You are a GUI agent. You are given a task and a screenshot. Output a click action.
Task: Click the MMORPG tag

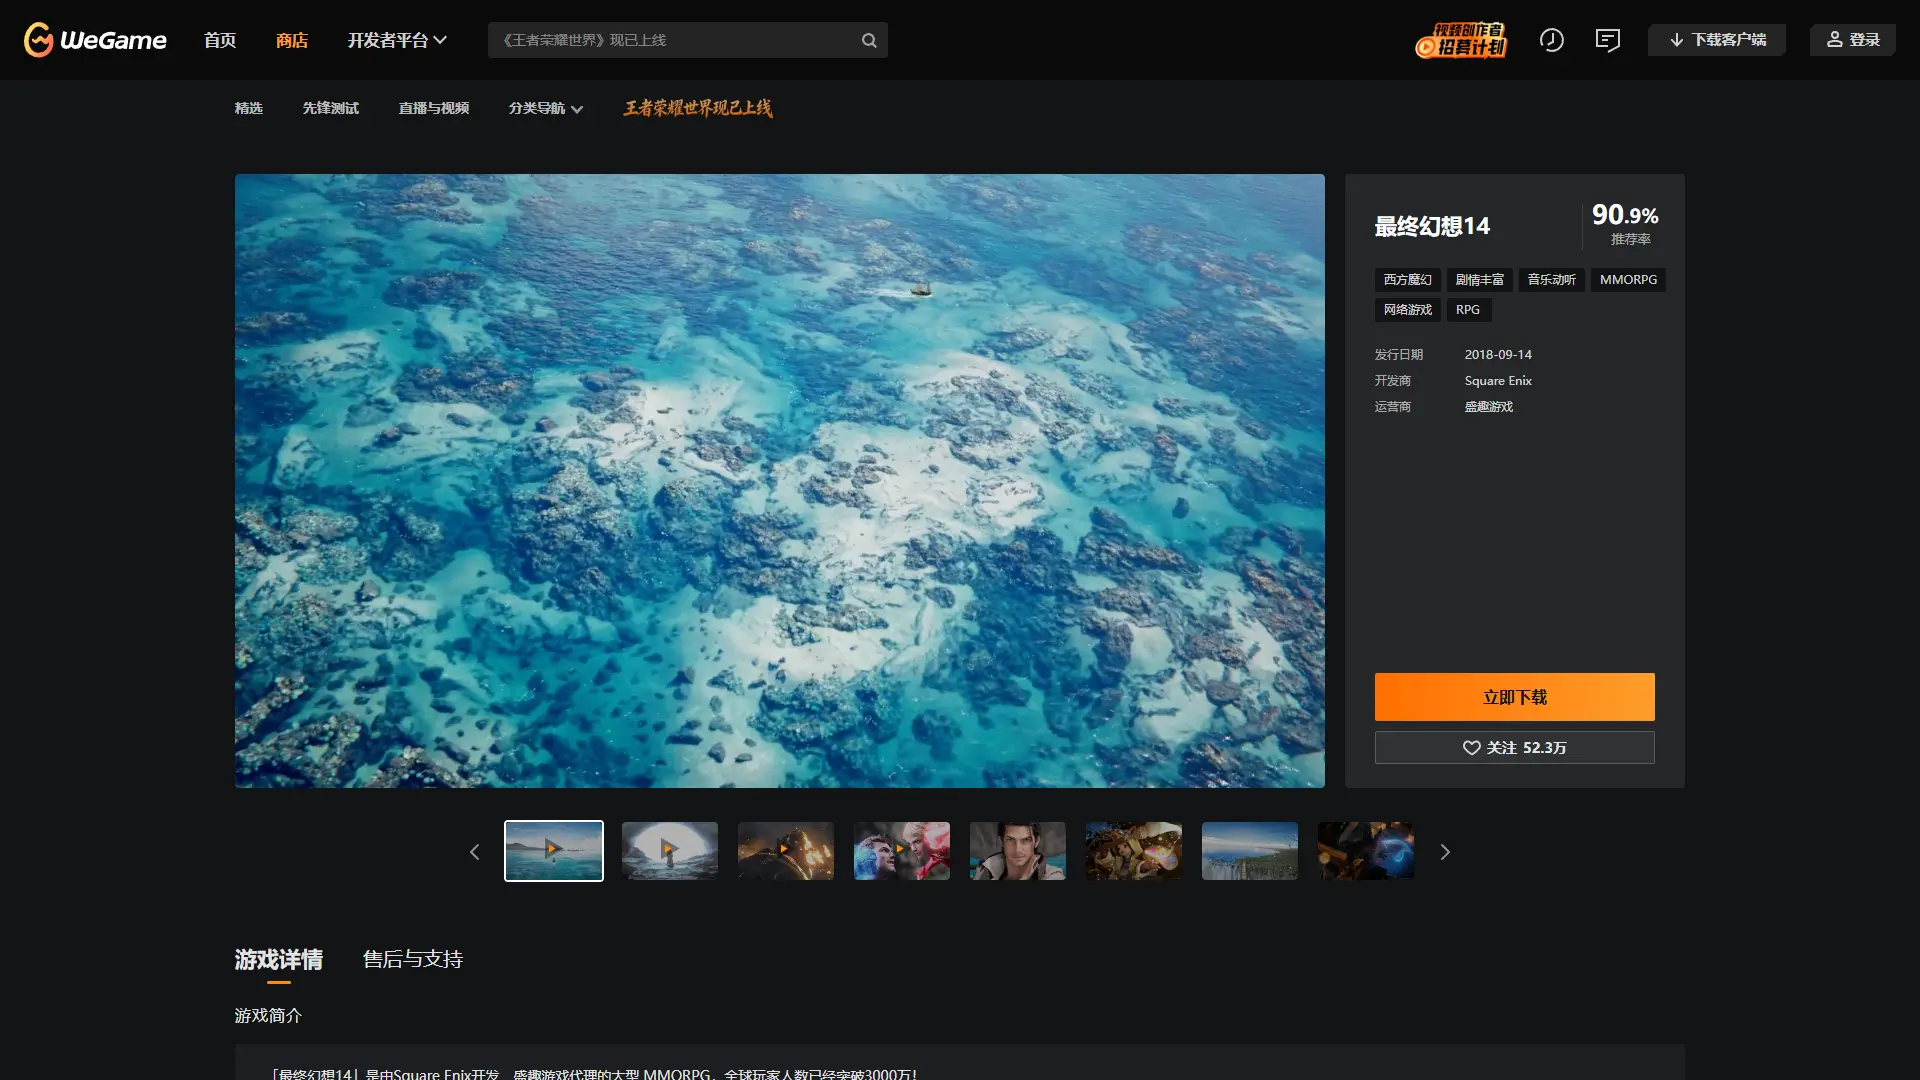pyautogui.click(x=1628, y=280)
